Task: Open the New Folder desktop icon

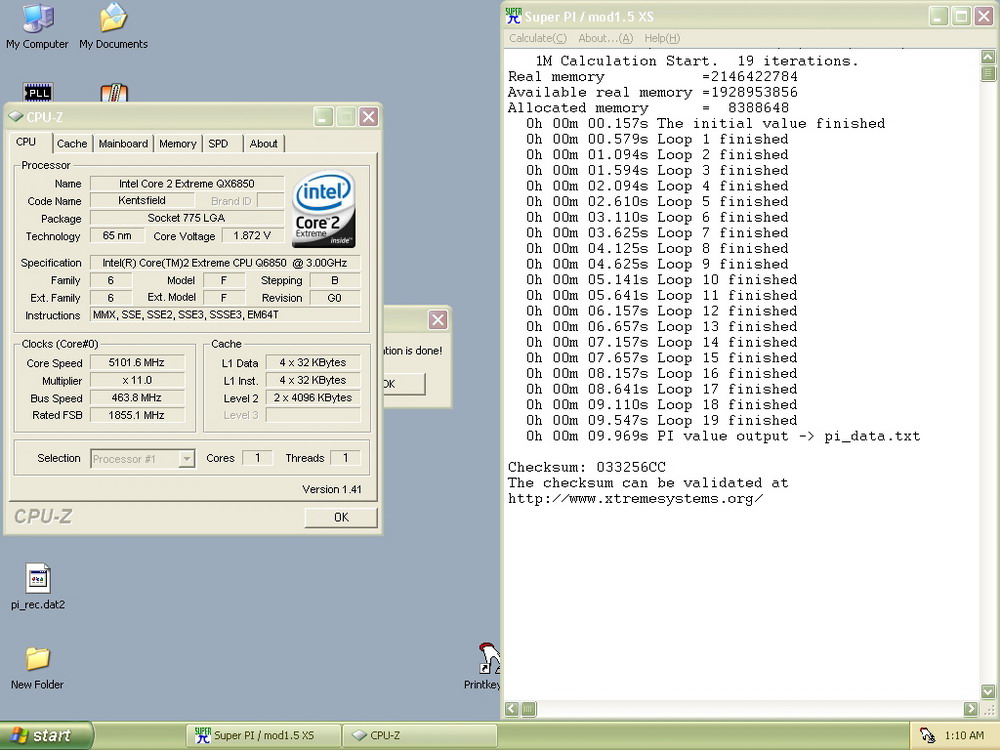Action: (x=37, y=667)
